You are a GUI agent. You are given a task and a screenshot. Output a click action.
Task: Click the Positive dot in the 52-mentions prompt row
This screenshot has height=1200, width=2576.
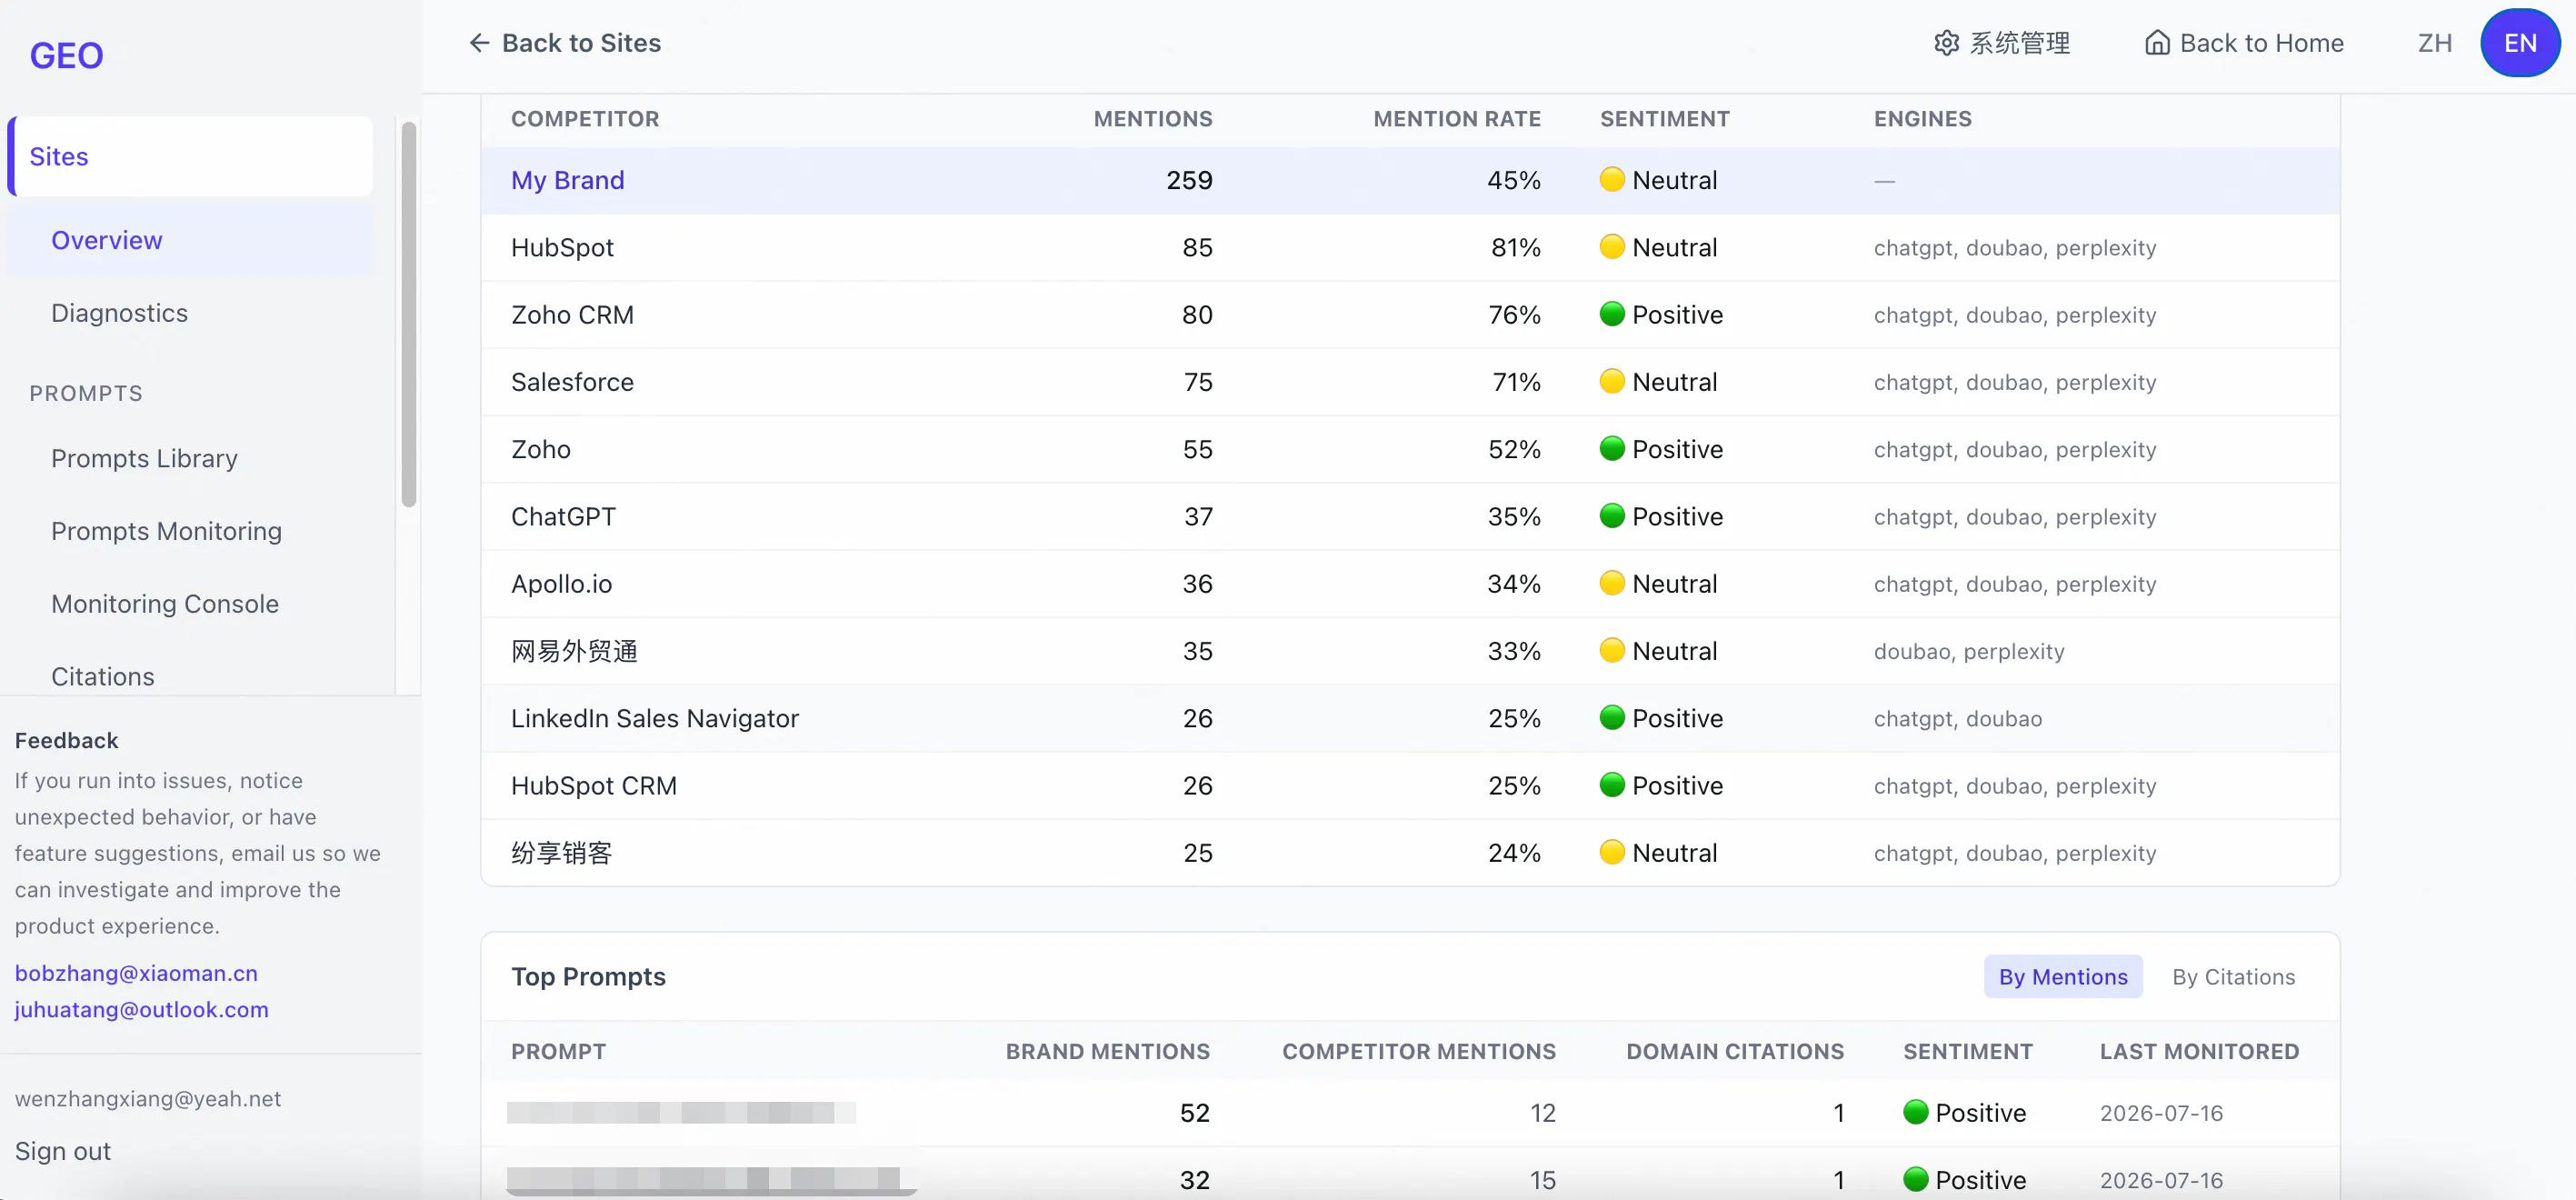pos(1915,1112)
